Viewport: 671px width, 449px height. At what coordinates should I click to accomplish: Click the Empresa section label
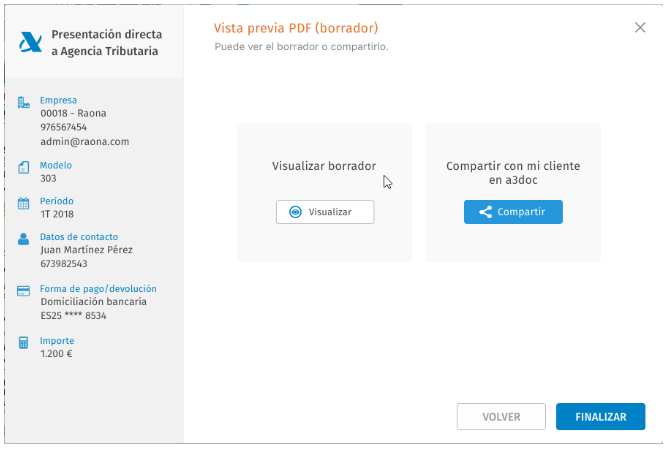coord(58,100)
